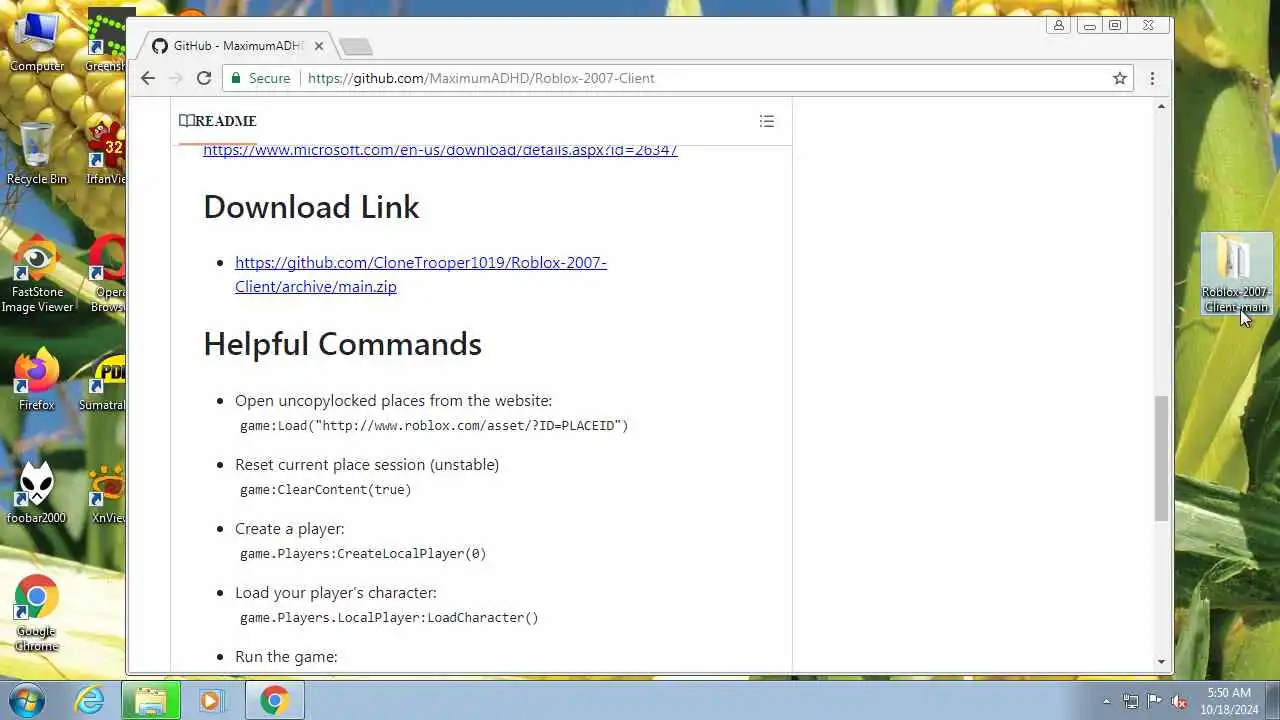Open Internet Explorer from the taskbar
The width and height of the screenshot is (1280, 720).
point(90,700)
